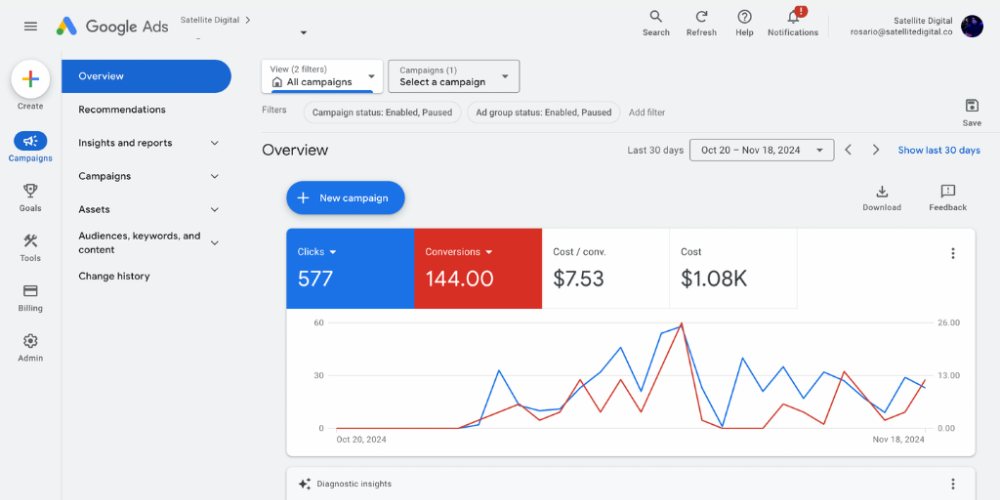Click the New campaign button
This screenshot has width=1000, height=500.
click(346, 198)
